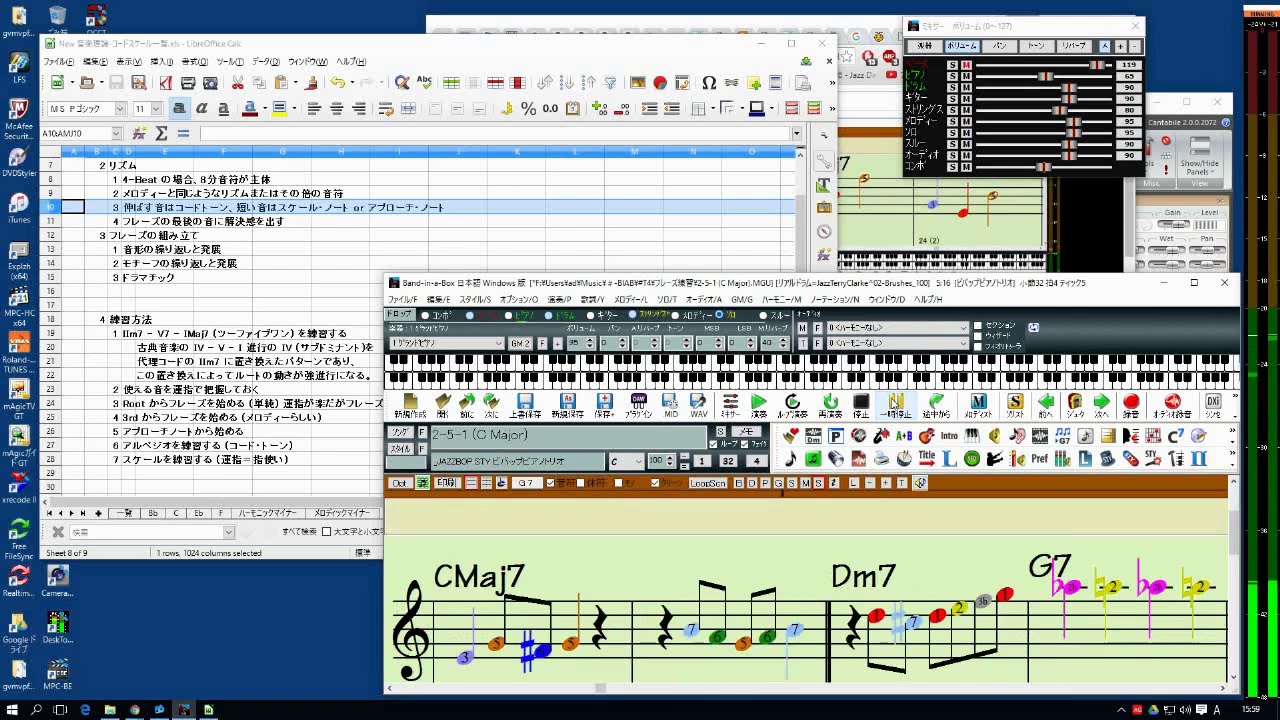Click the Save As (新規保存) icon

pyautogui.click(x=567, y=405)
